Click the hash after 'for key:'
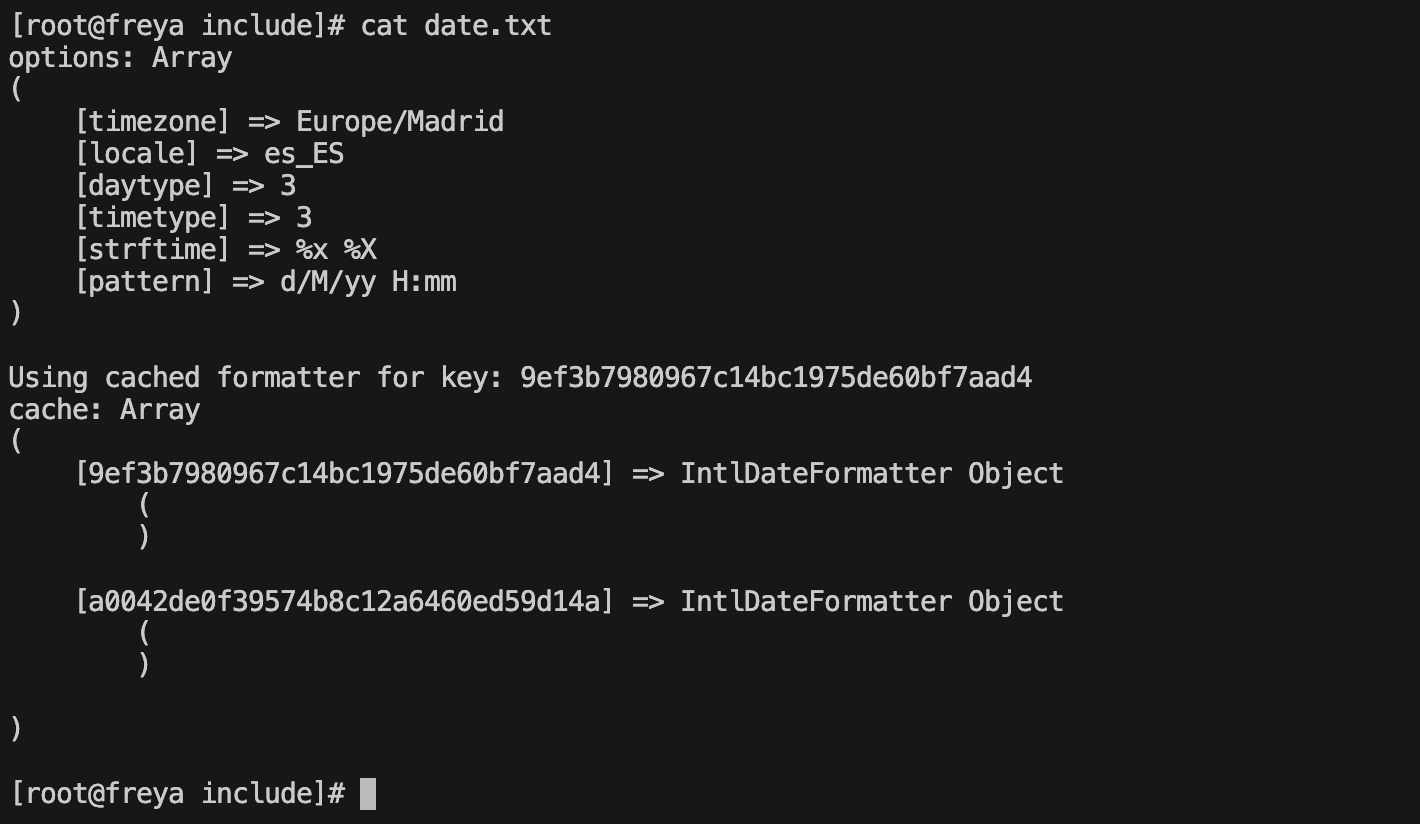Screen dimensions: 1420x824 click(x=776, y=378)
